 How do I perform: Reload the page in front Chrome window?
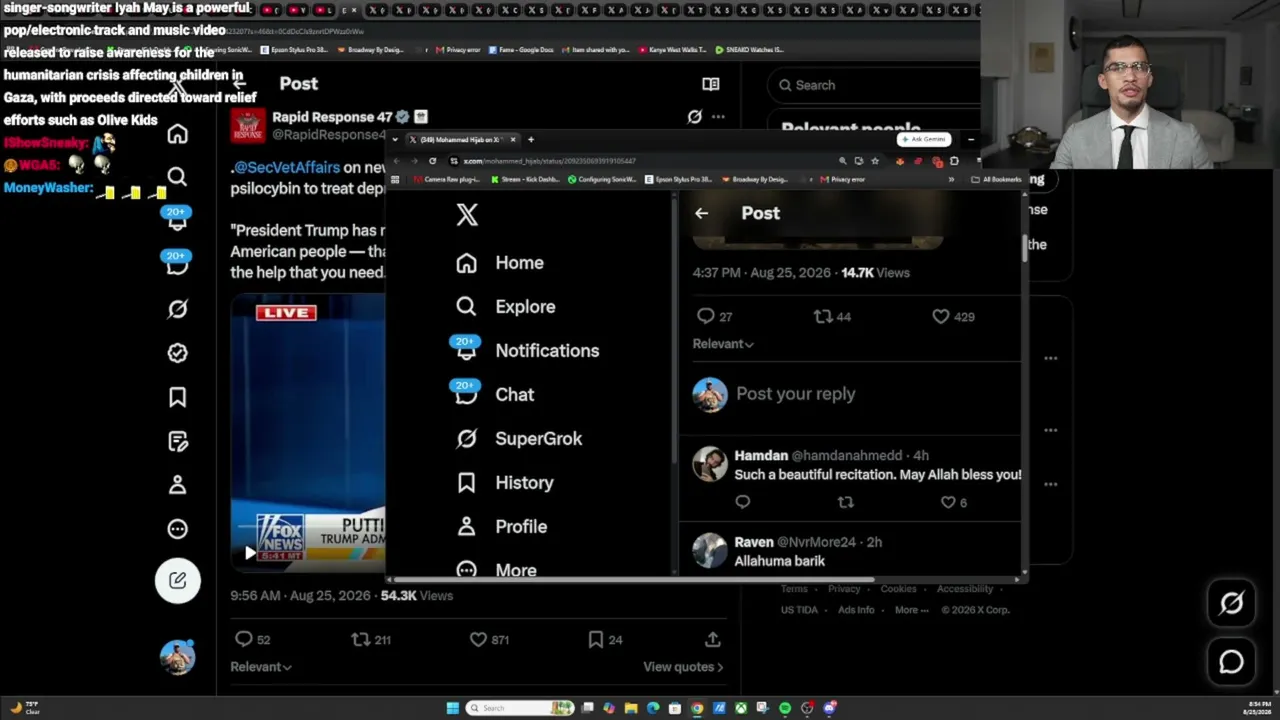tap(432, 161)
